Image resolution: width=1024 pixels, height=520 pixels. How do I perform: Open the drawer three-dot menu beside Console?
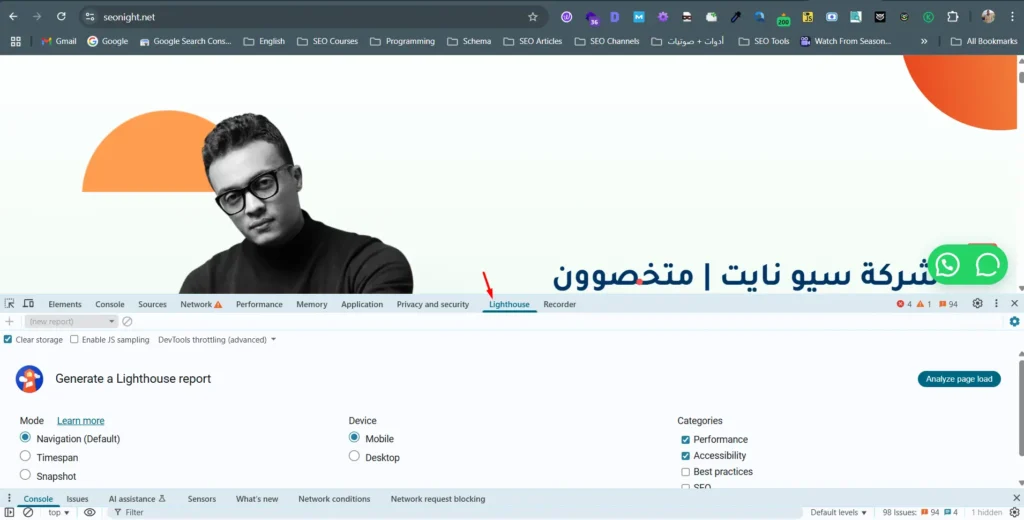[9, 498]
